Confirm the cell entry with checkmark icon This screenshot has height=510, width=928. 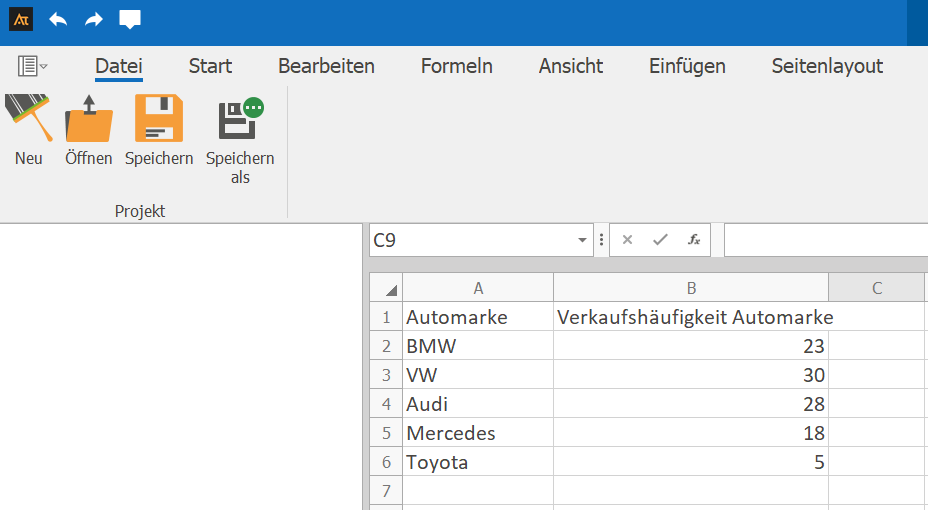[x=660, y=240]
